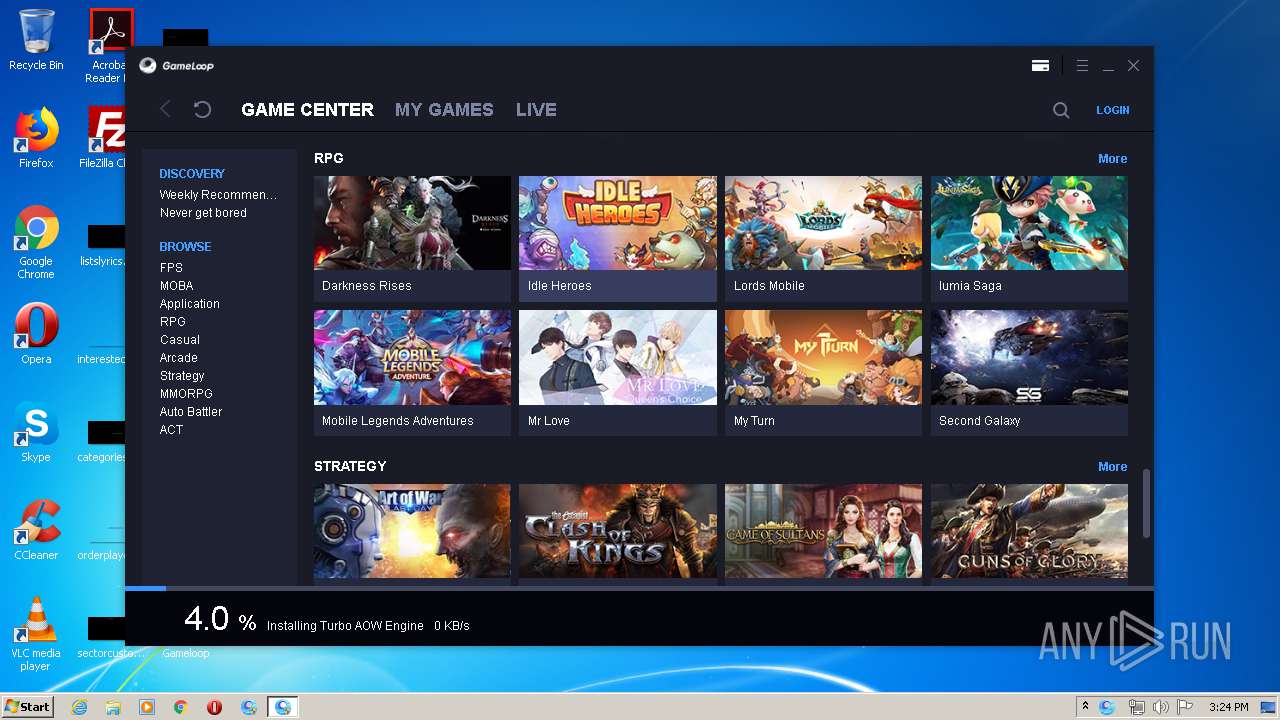Select Never get bored in sidebar
The width and height of the screenshot is (1280, 720).
(x=203, y=213)
